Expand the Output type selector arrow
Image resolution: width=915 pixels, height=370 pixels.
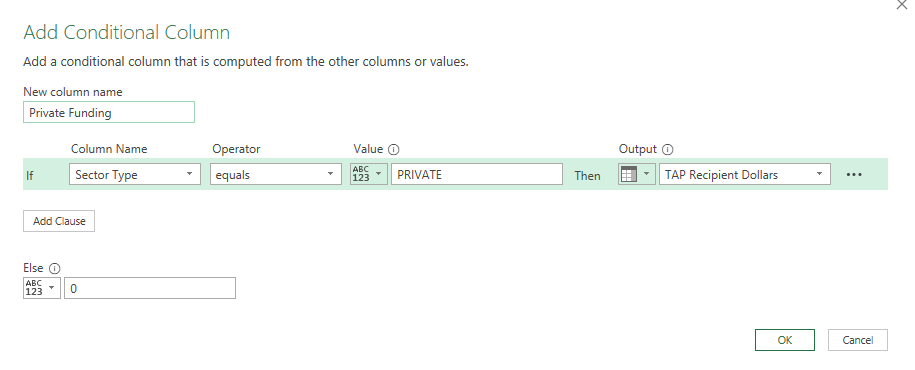646,174
